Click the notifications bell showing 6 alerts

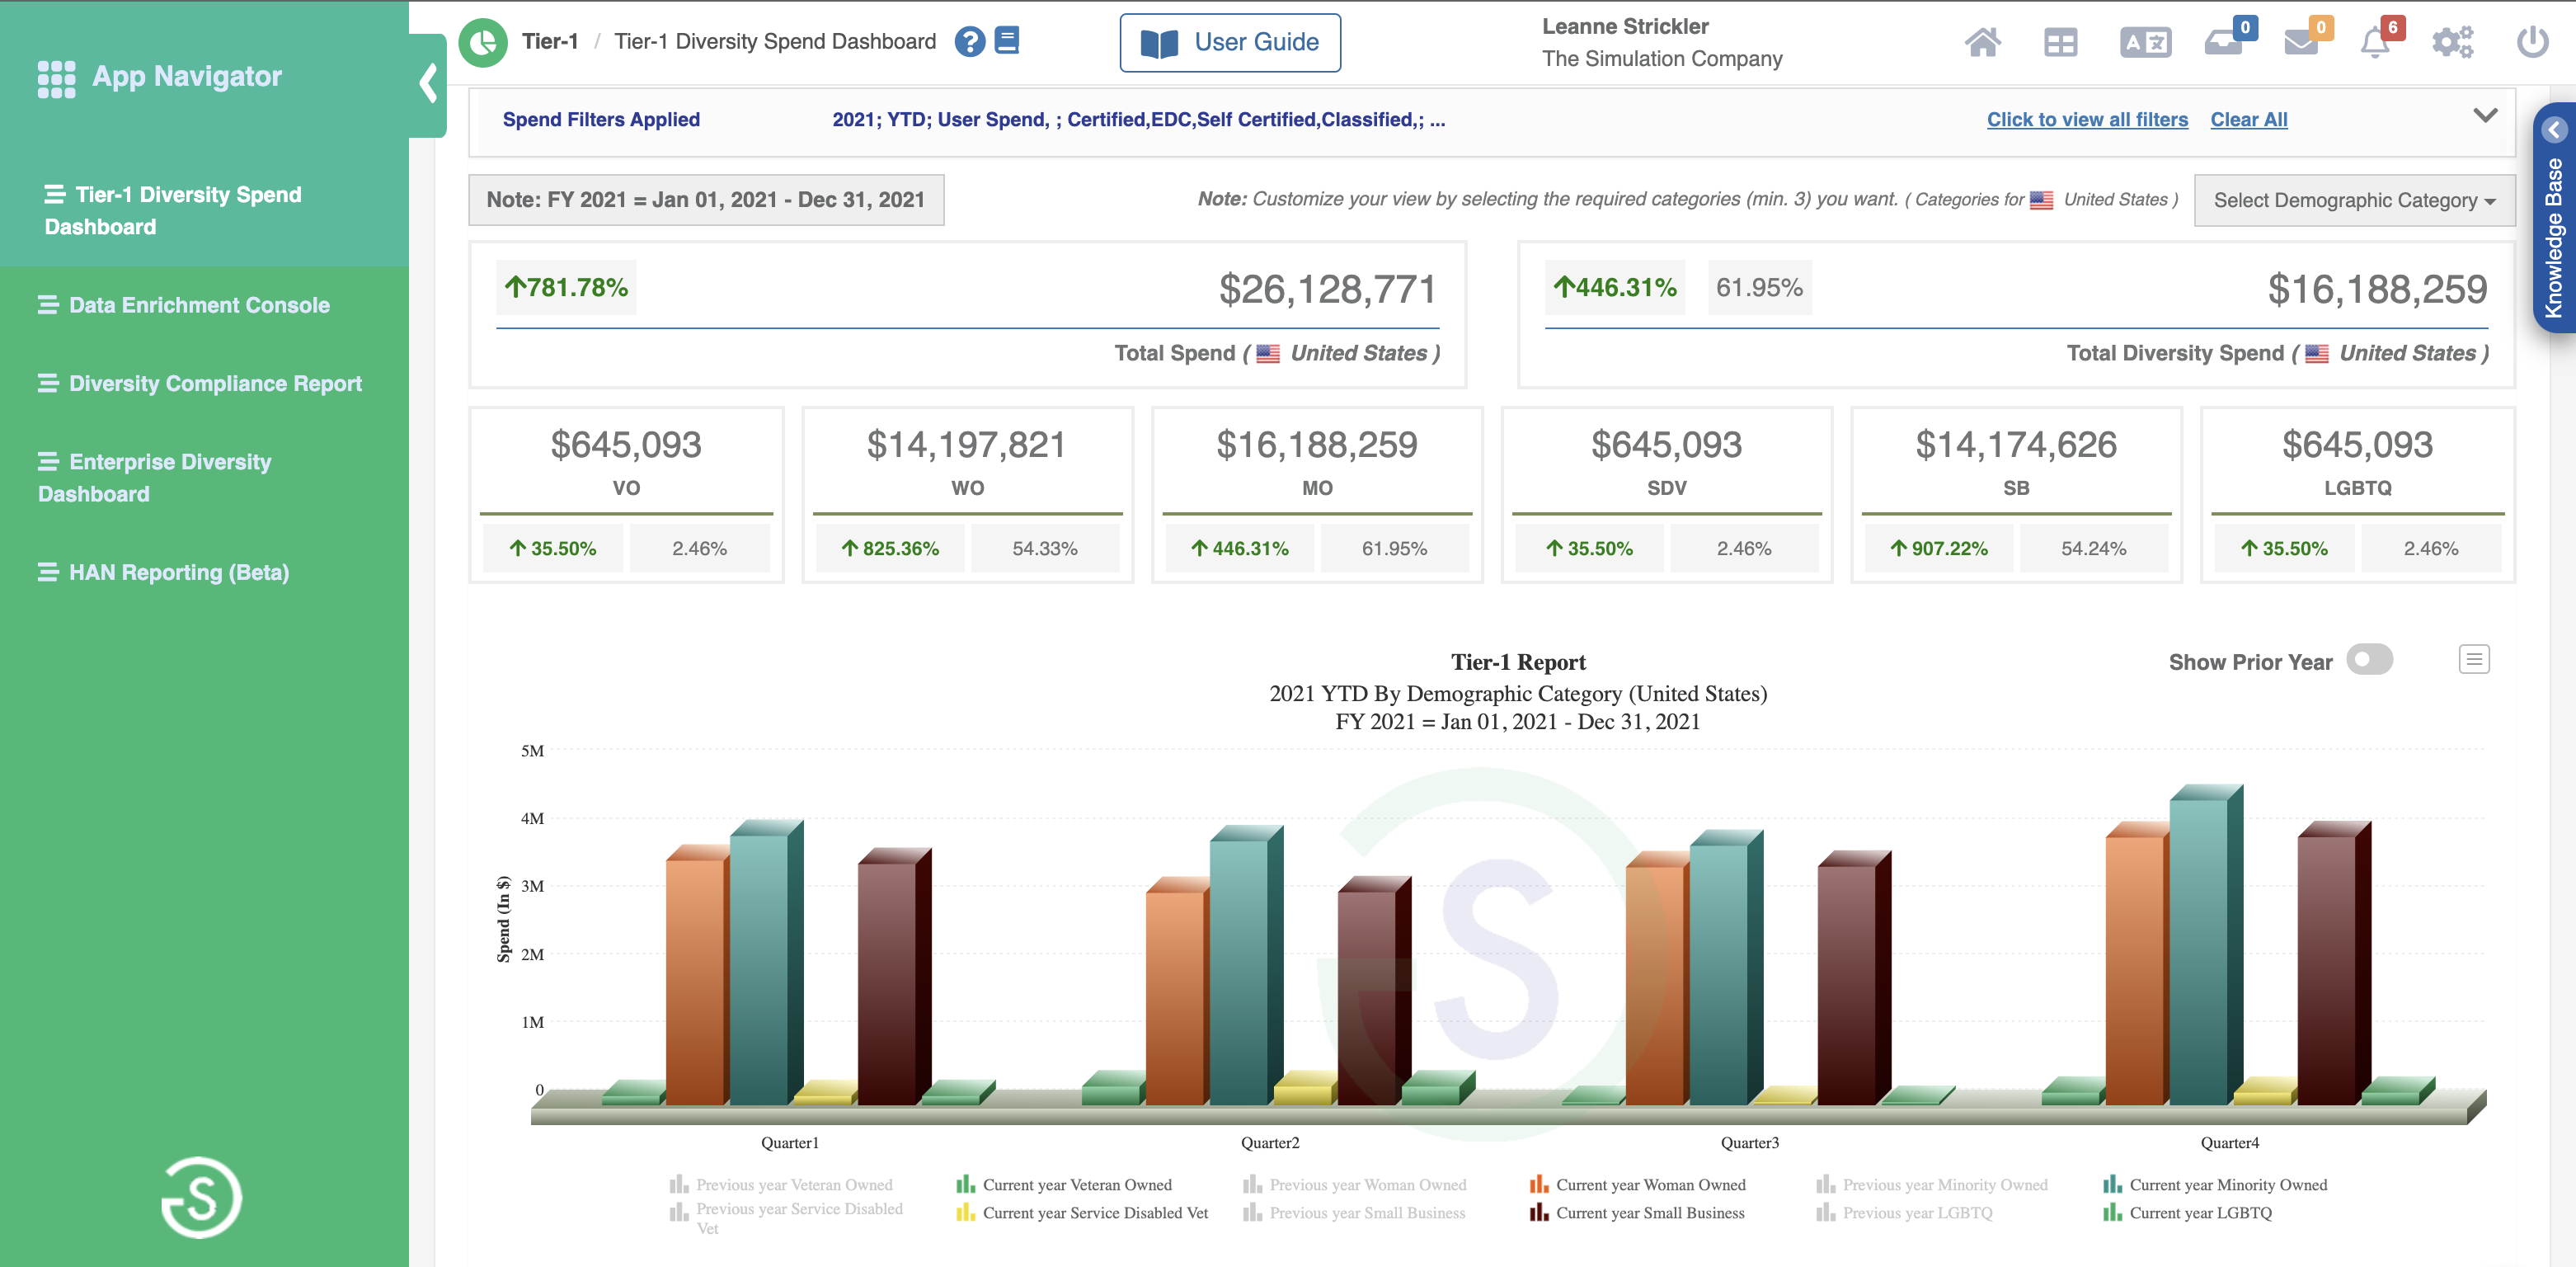pyautogui.click(x=2379, y=42)
